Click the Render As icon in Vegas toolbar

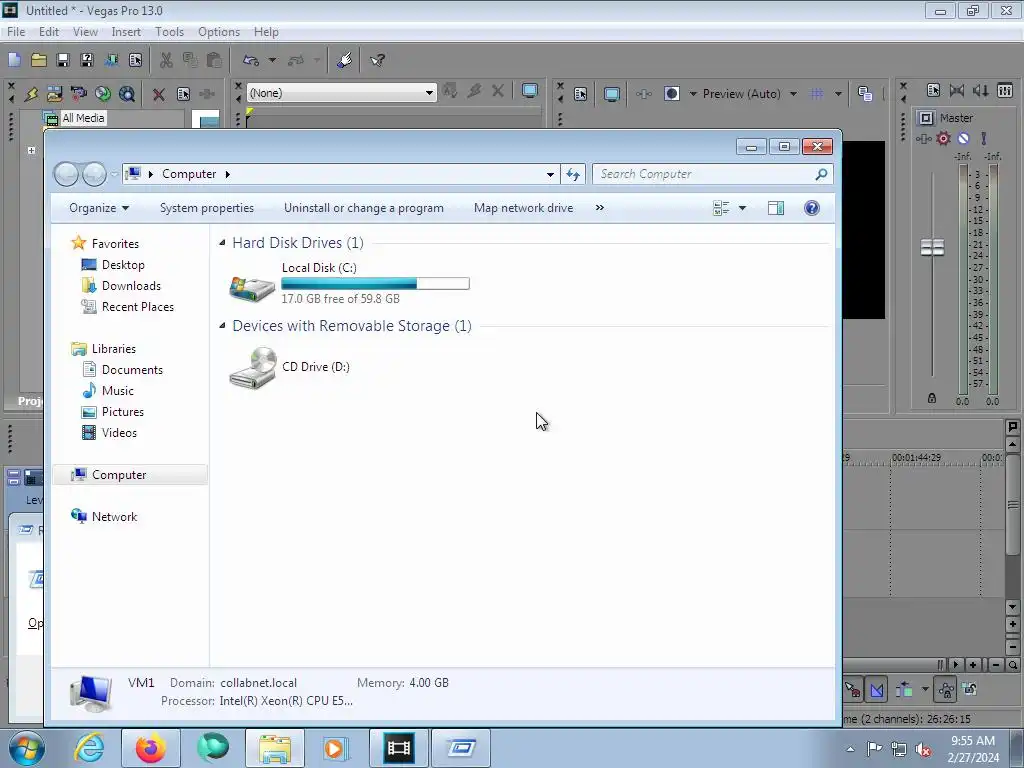pyautogui.click(x=111, y=60)
